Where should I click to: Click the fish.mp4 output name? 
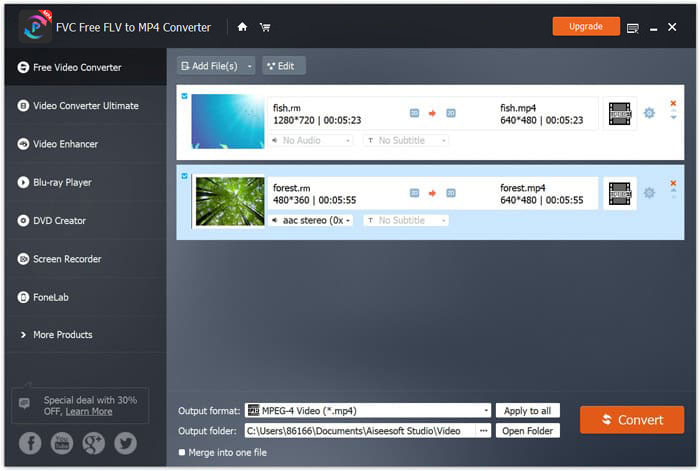(518, 108)
